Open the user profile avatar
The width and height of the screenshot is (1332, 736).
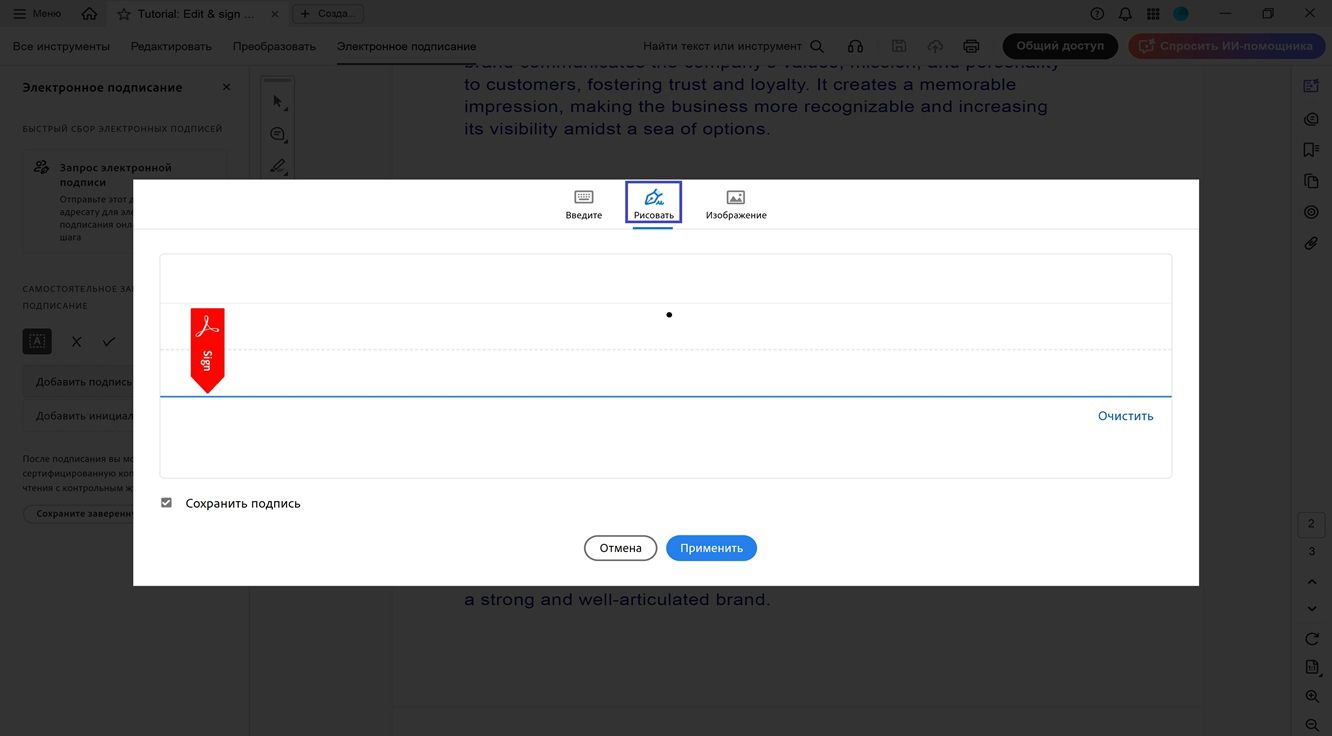[x=1181, y=14]
